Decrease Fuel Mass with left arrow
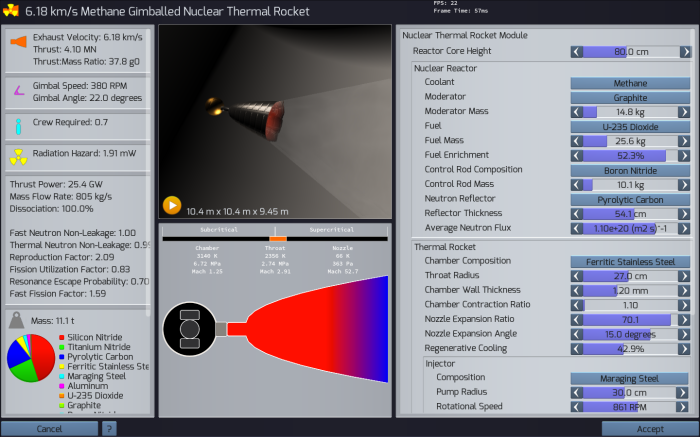The width and height of the screenshot is (700, 437). 576,141
